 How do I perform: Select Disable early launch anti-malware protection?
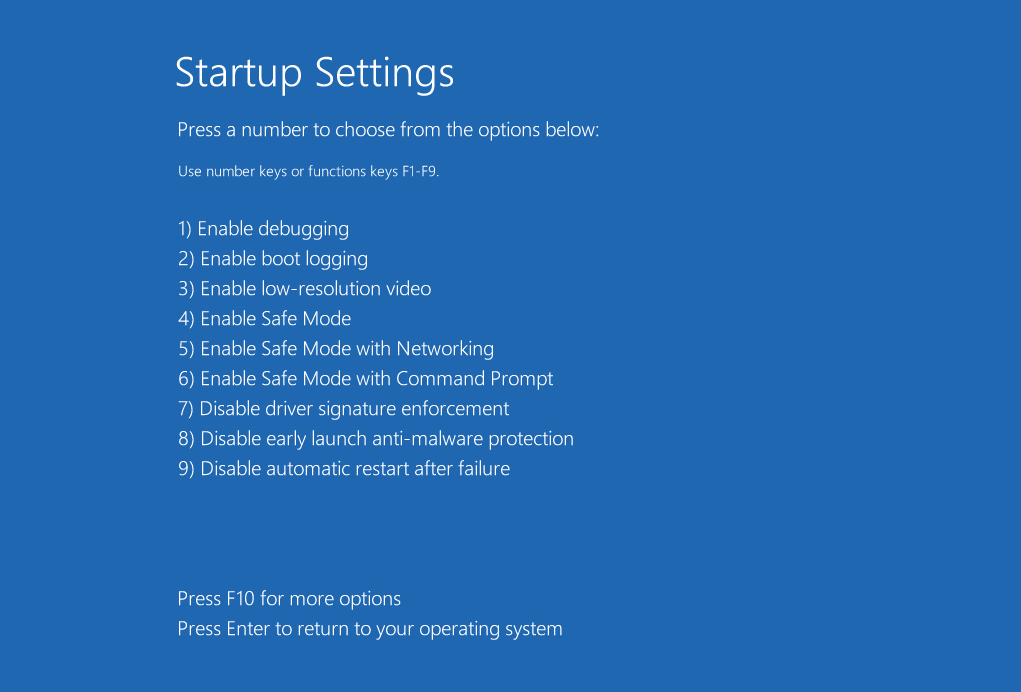[x=376, y=439]
